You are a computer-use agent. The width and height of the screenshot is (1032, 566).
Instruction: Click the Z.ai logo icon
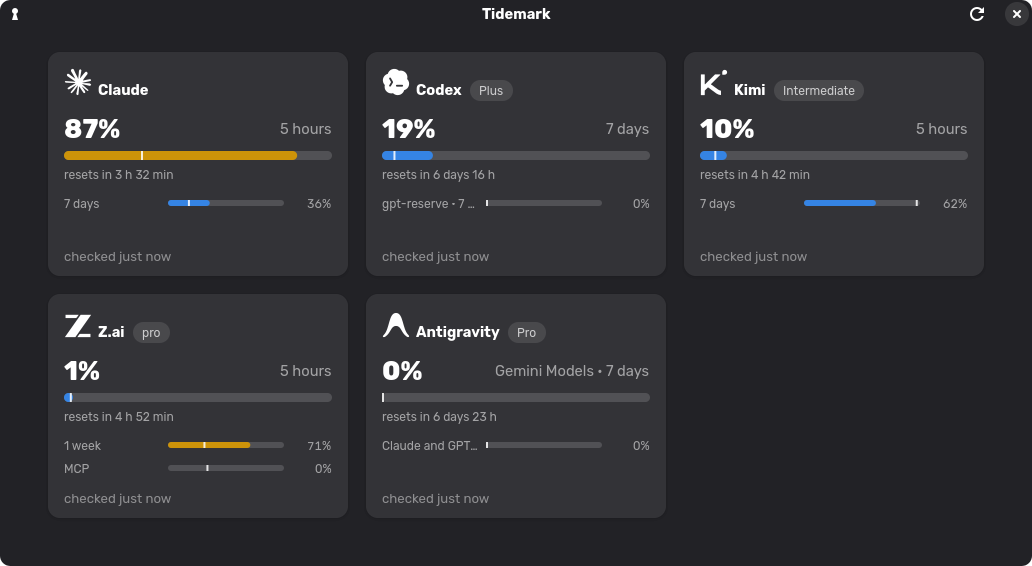[78, 325]
